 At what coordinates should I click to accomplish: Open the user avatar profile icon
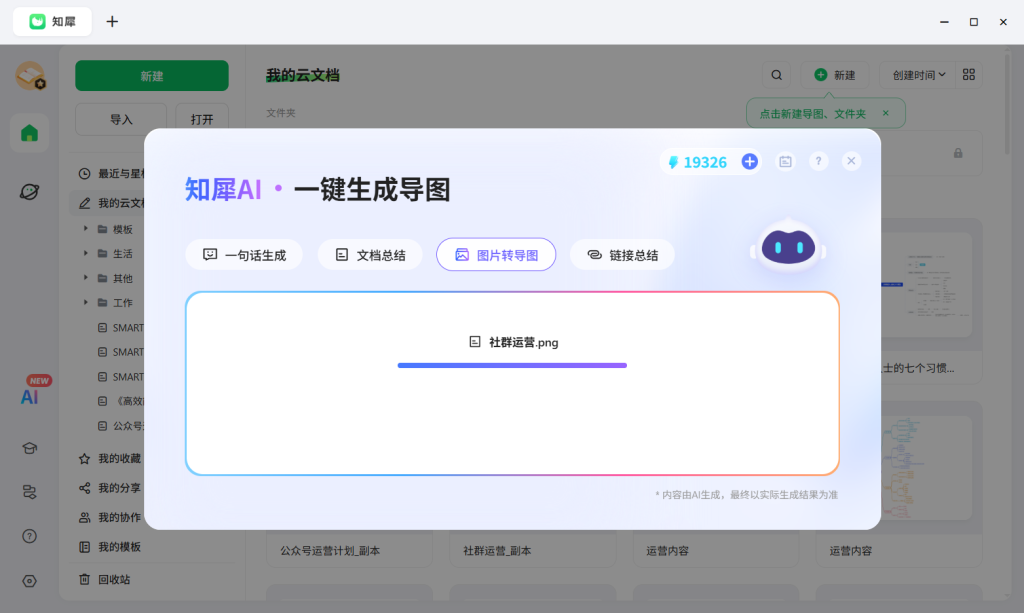(x=30, y=76)
